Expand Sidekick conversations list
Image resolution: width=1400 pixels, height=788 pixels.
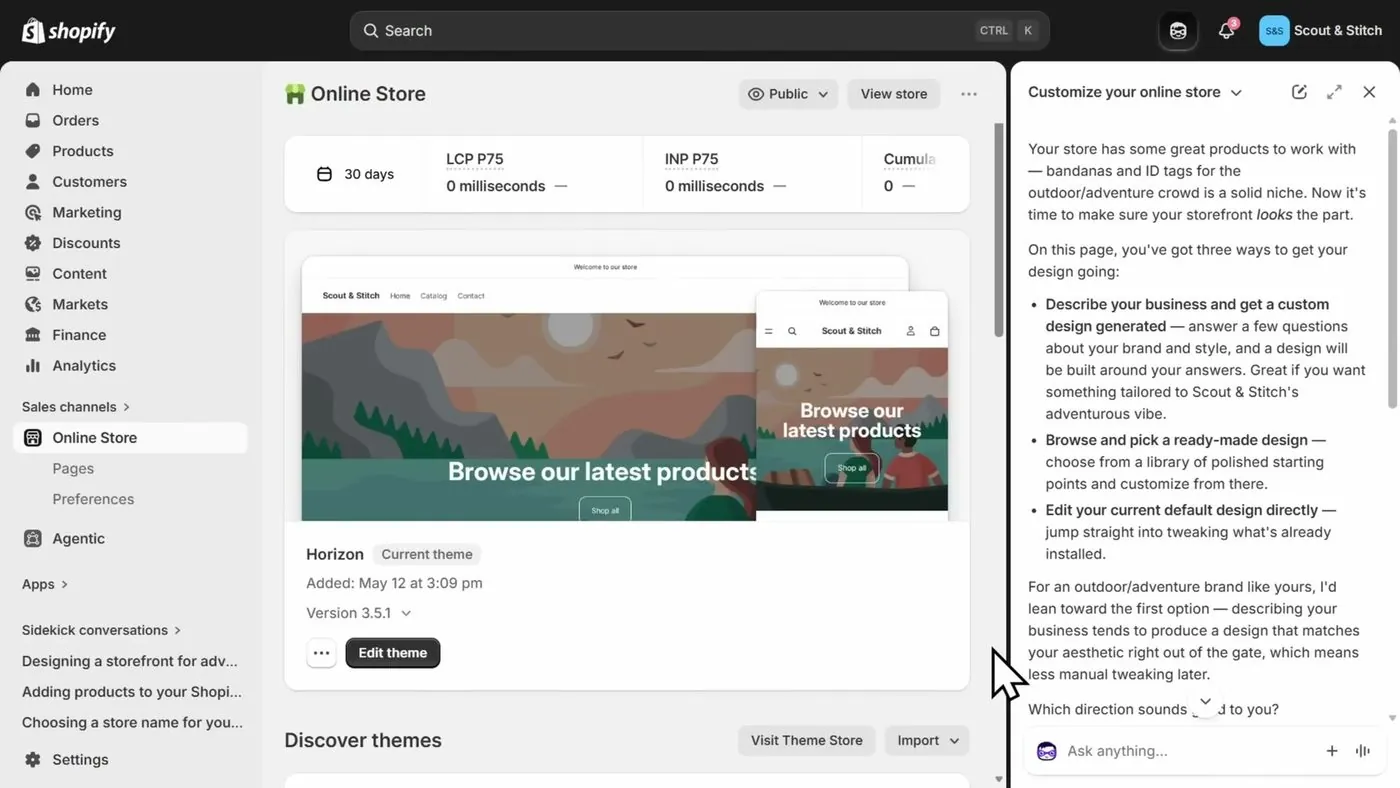point(102,630)
